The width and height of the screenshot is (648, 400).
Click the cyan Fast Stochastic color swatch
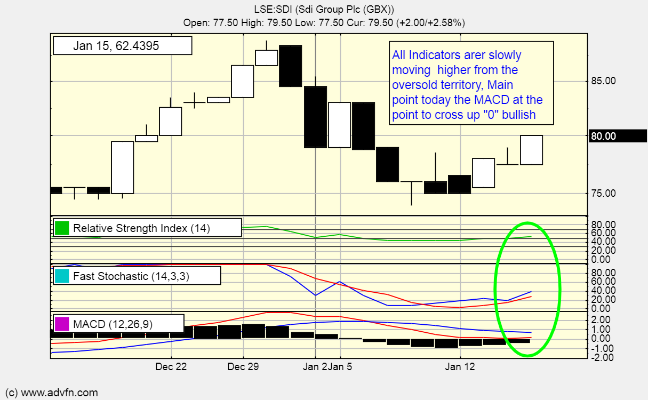click(62, 276)
